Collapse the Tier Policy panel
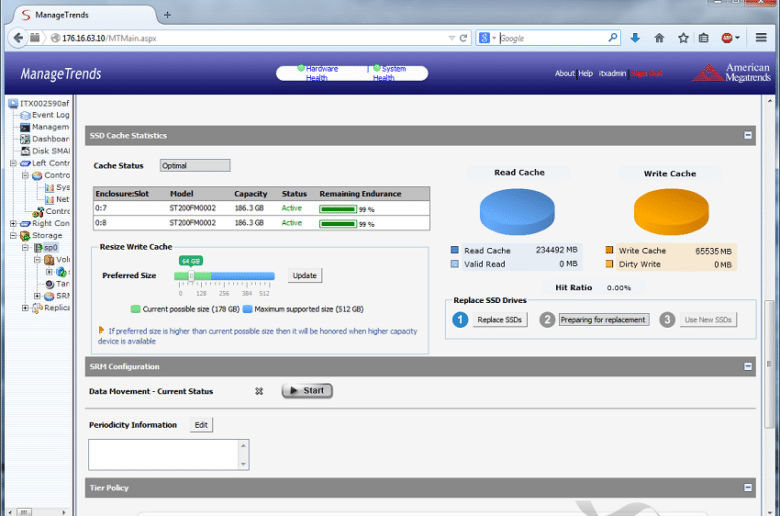 (747, 488)
